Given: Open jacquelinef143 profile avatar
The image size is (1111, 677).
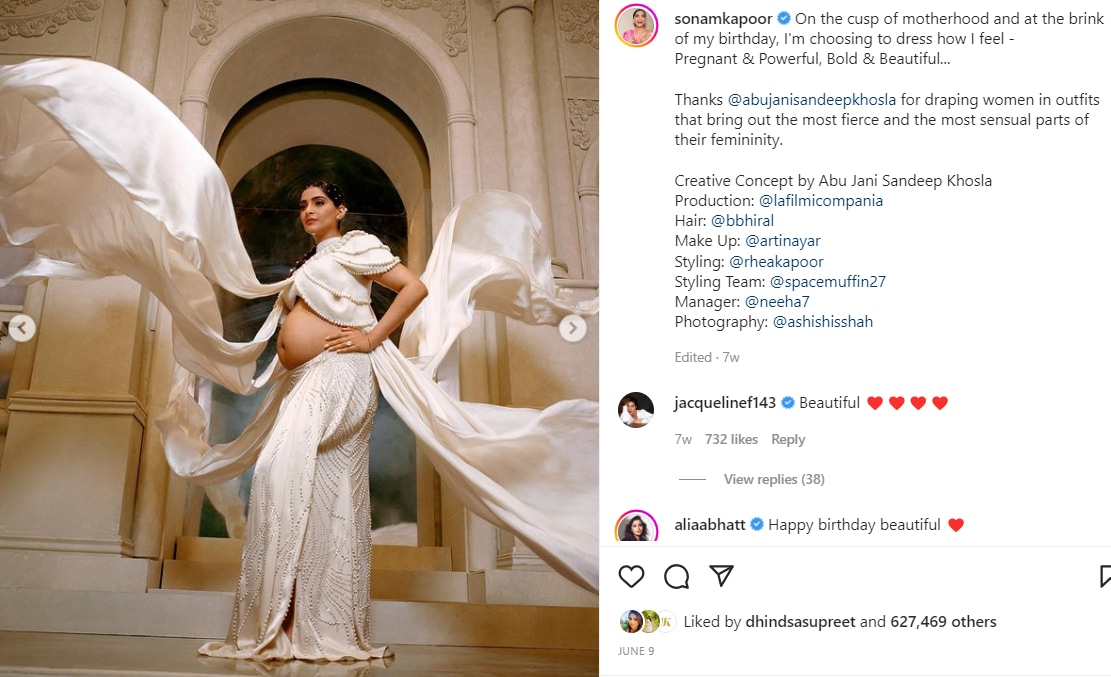Looking at the screenshot, I should [636, 410].
